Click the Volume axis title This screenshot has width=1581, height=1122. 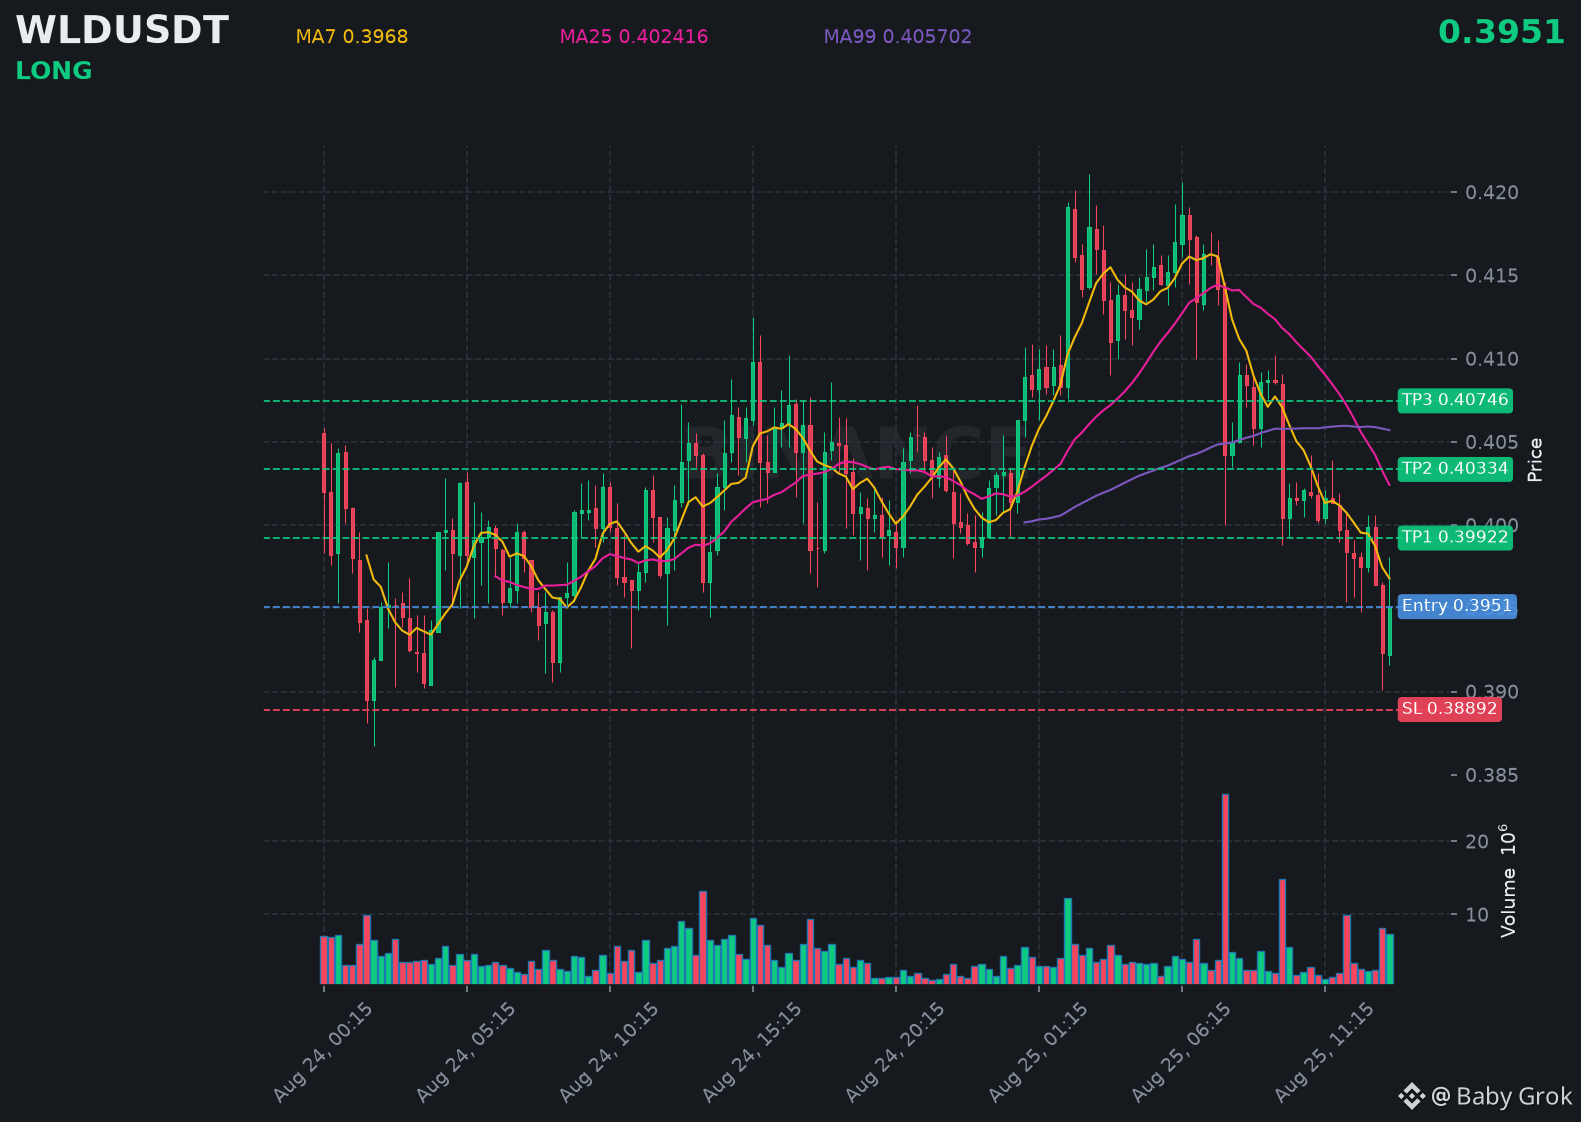coord(1508,880)
